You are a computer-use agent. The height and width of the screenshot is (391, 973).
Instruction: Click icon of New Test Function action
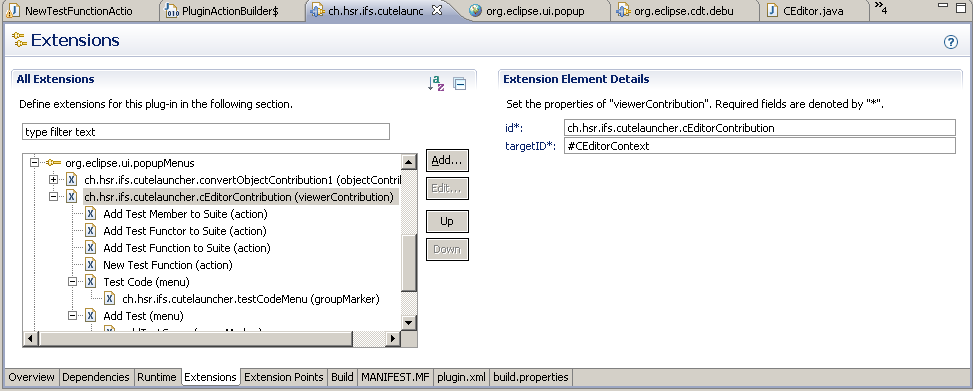tap(91, 265)
